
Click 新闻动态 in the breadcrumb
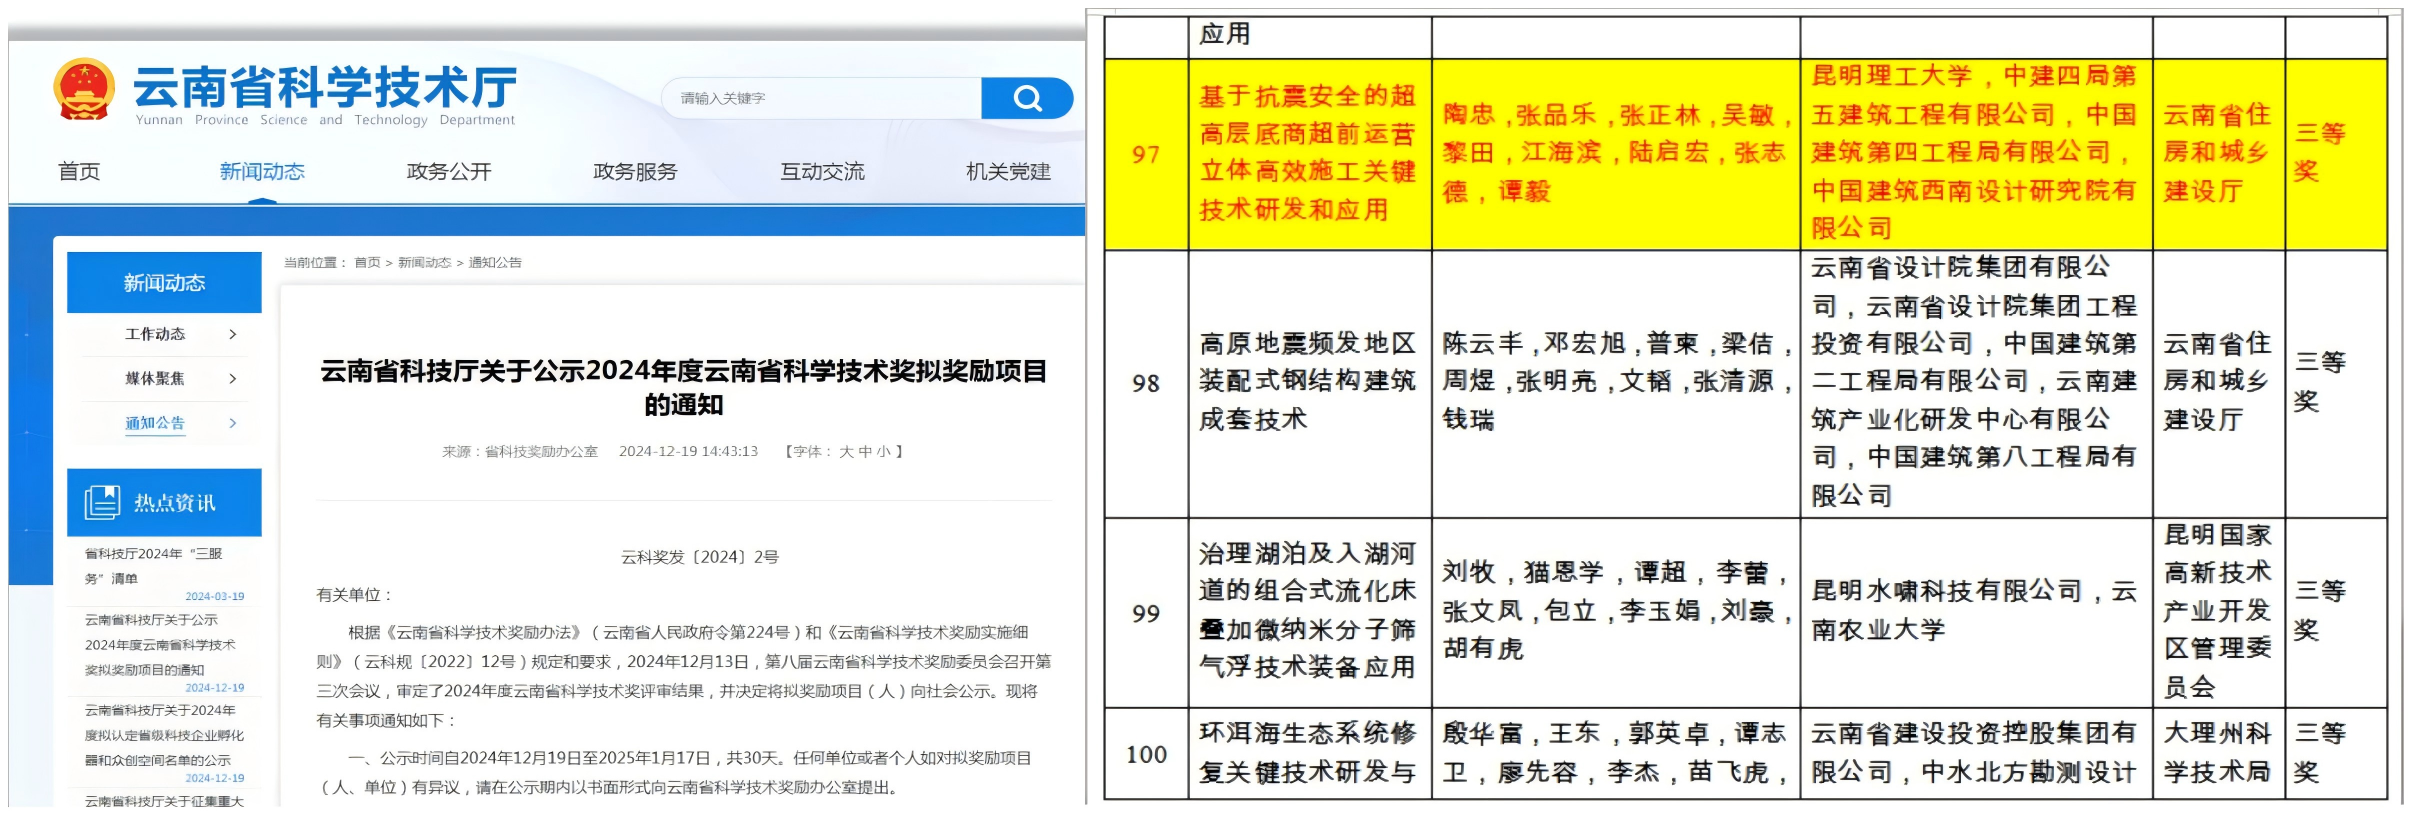pos(424,263)
